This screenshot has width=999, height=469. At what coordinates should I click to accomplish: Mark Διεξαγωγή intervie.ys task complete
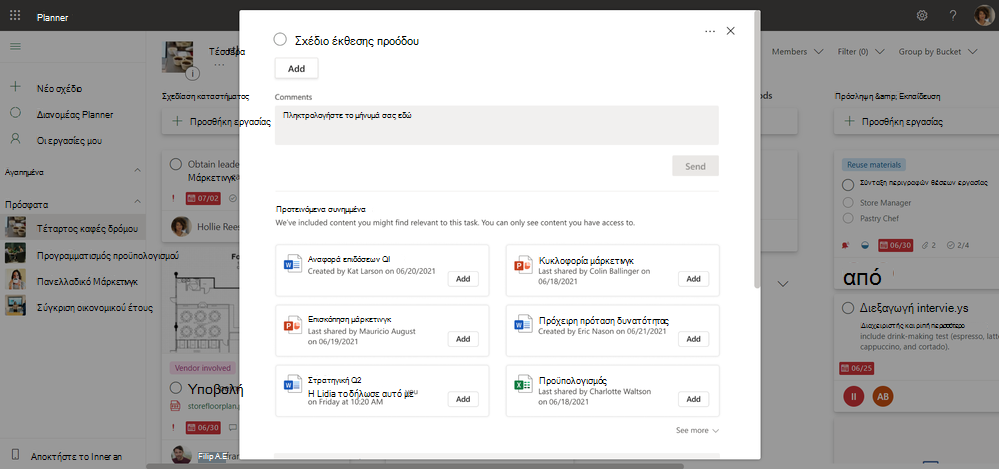[x=848, y=308]
